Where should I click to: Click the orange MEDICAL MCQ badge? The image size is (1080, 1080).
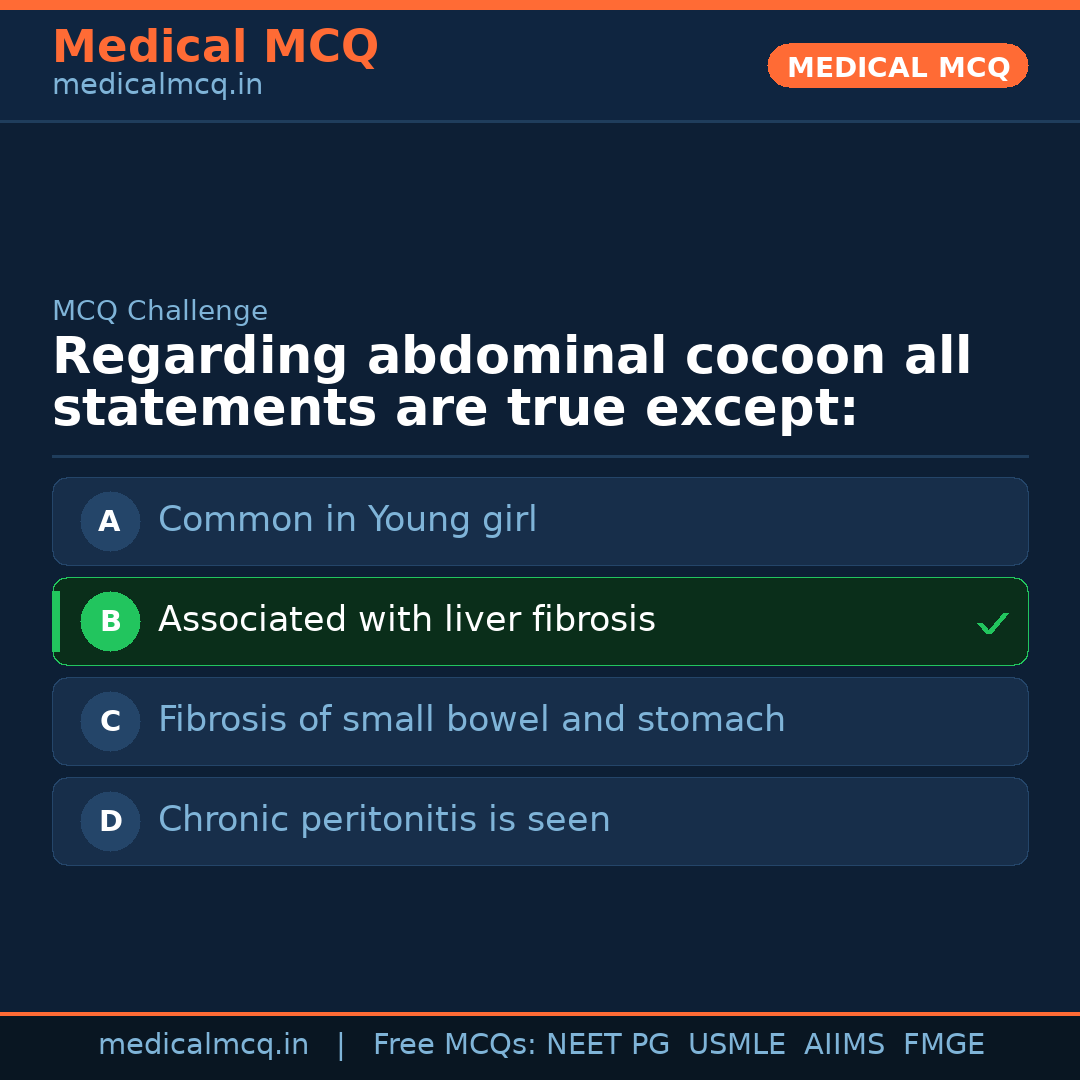coord(897,66)
